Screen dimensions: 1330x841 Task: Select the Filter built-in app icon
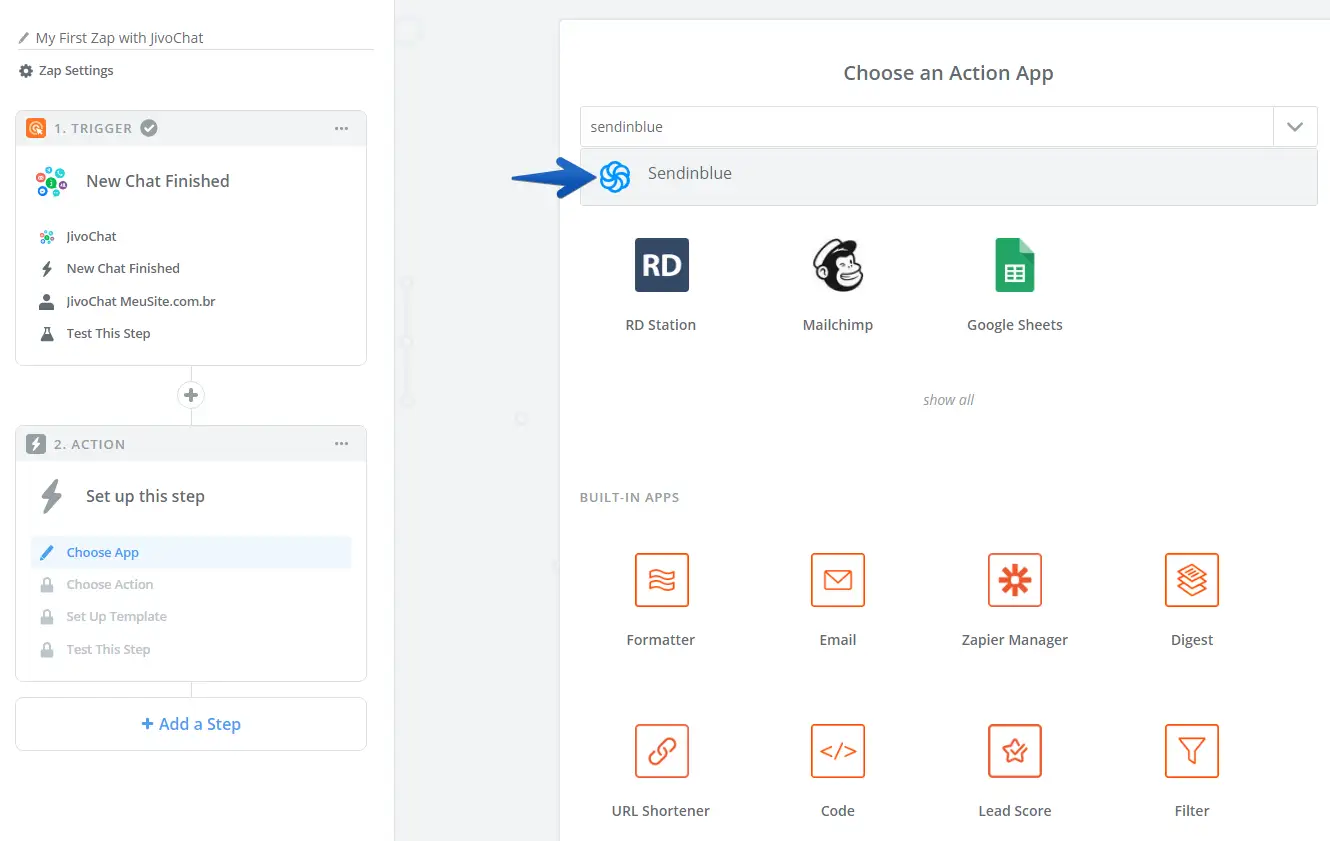(1191, 751)
